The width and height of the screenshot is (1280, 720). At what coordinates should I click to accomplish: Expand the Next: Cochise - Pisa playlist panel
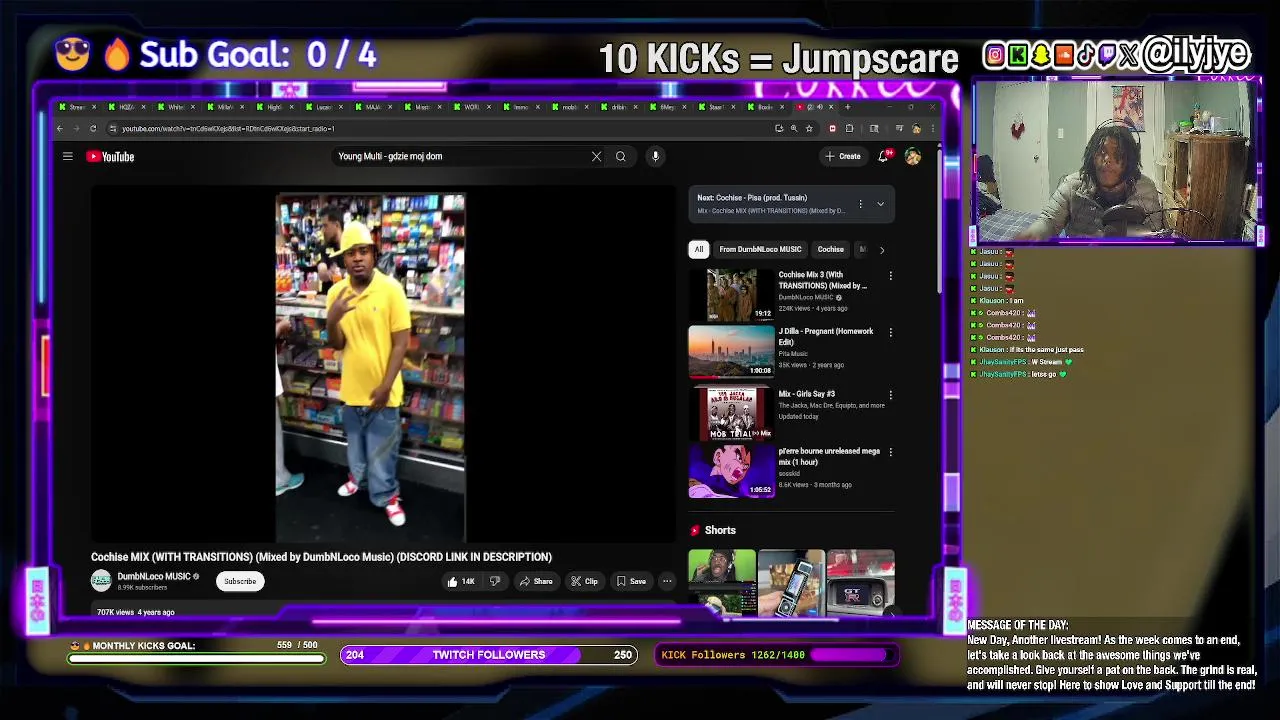[880, 204]
